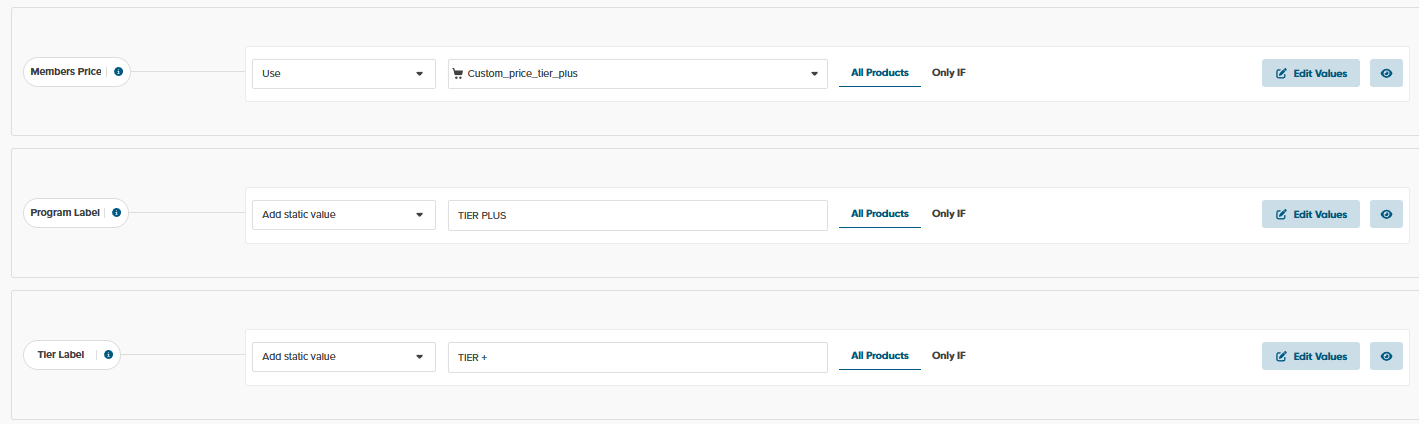Click info icon beside Program Label
Image resolution: width=1419 pixels, height=424 pixels.
pos(117,213)
